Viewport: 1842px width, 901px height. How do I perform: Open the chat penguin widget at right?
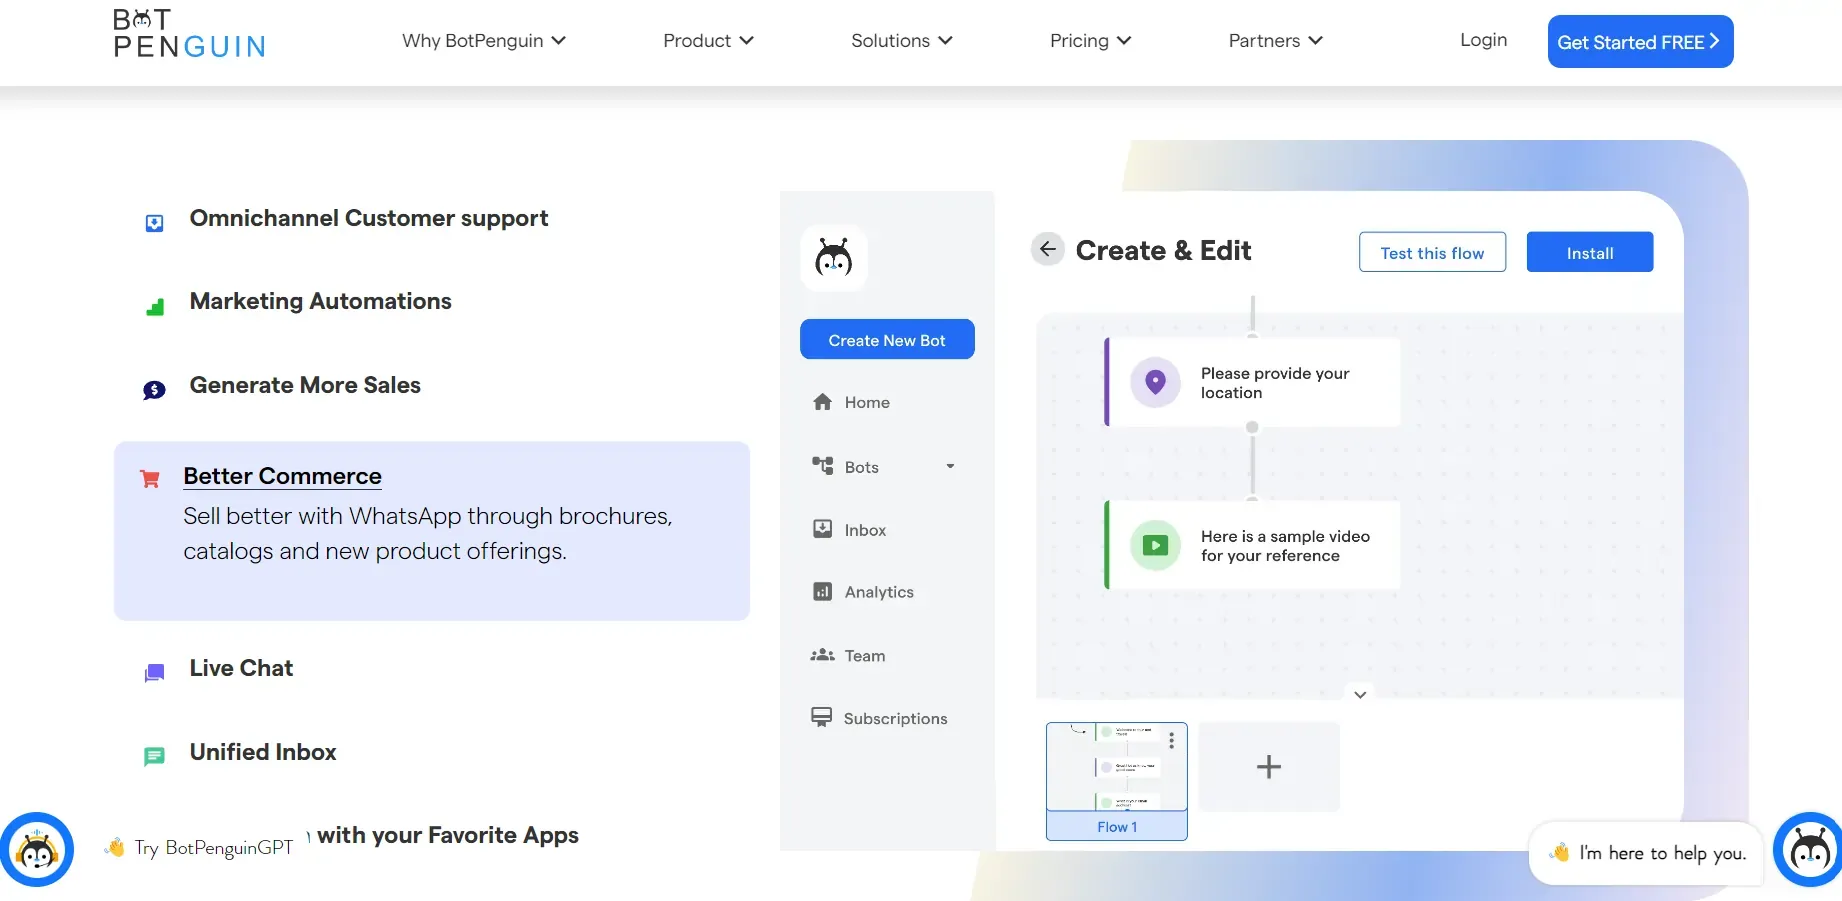click(x=1809, y=850)
